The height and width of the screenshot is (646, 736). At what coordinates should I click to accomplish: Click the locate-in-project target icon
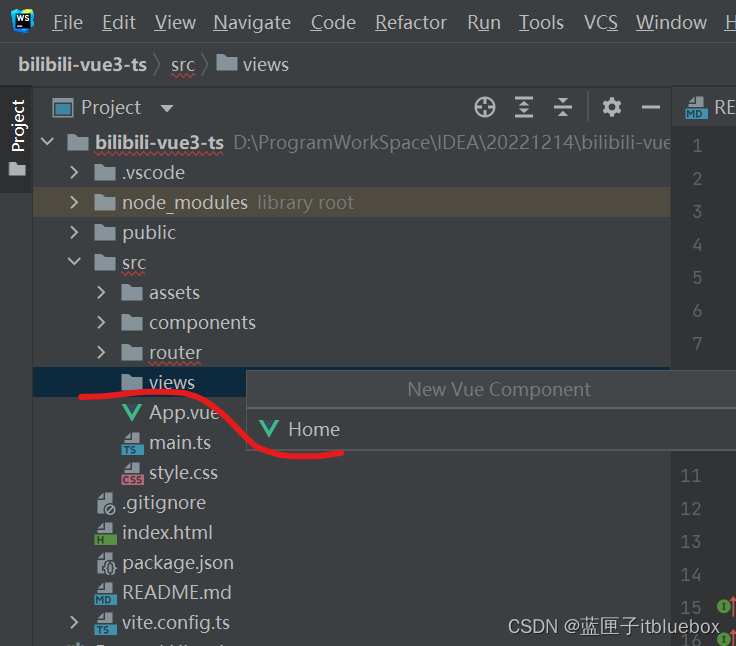coord(485,107)
